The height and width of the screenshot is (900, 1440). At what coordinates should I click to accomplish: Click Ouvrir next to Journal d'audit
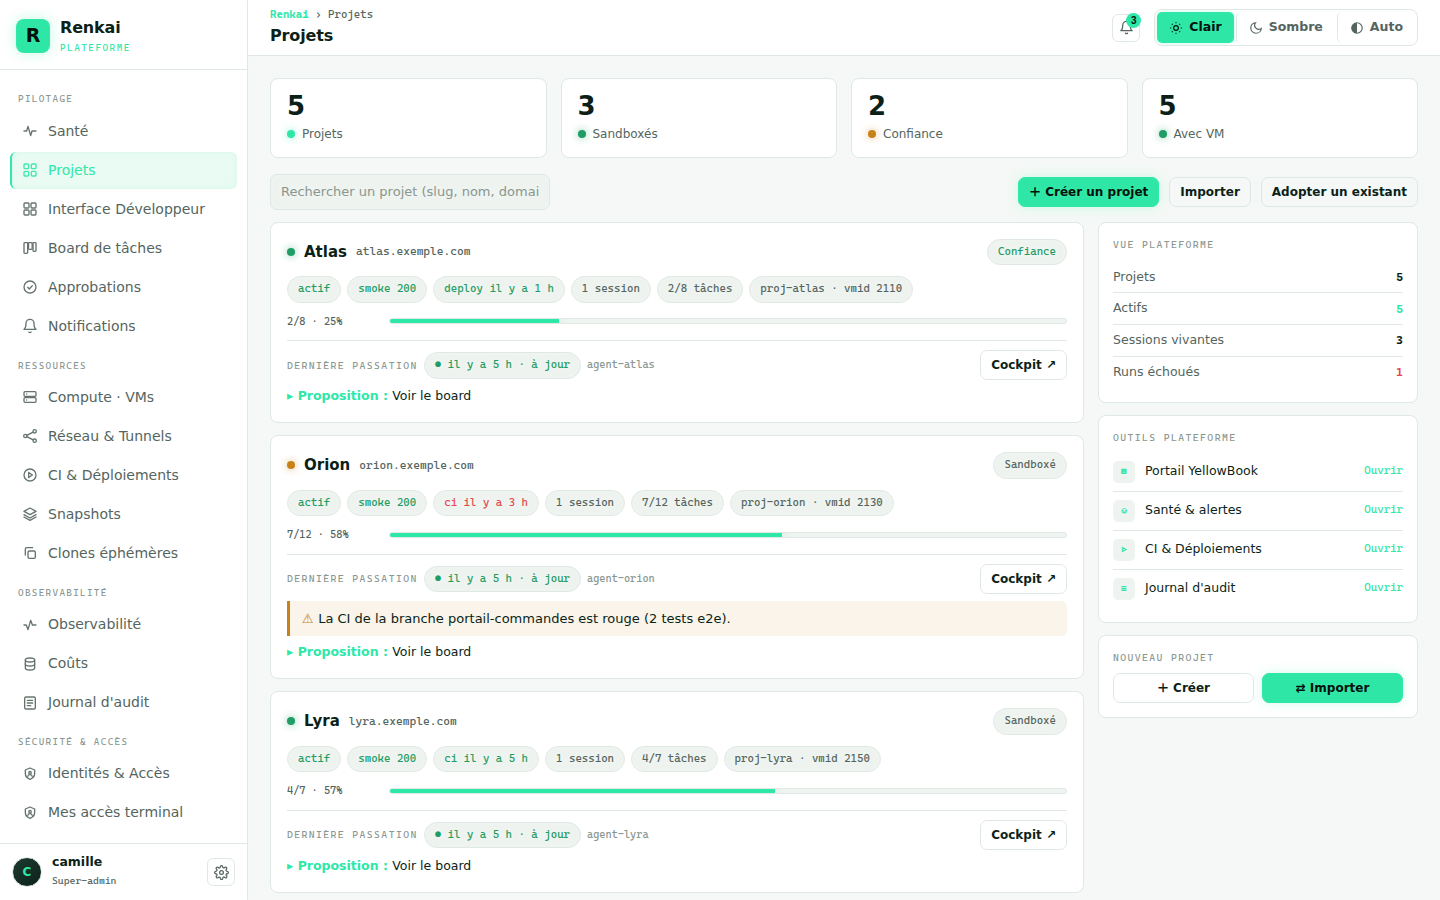[1383, 588]
